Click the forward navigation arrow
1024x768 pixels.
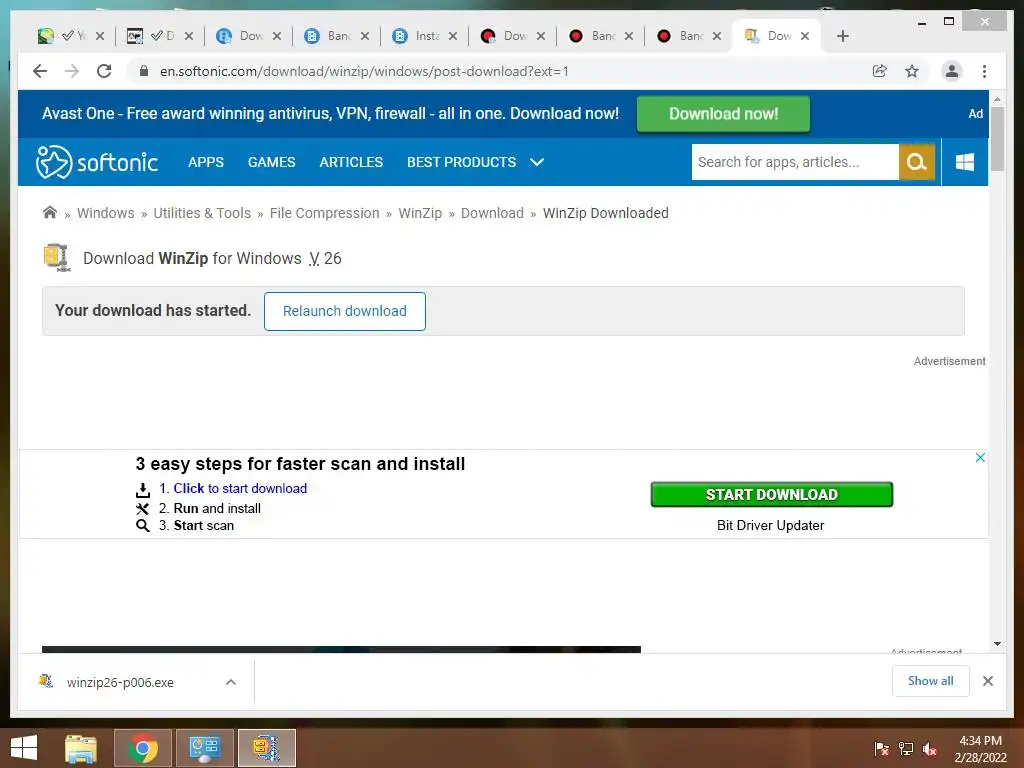(x=72, y=71)
